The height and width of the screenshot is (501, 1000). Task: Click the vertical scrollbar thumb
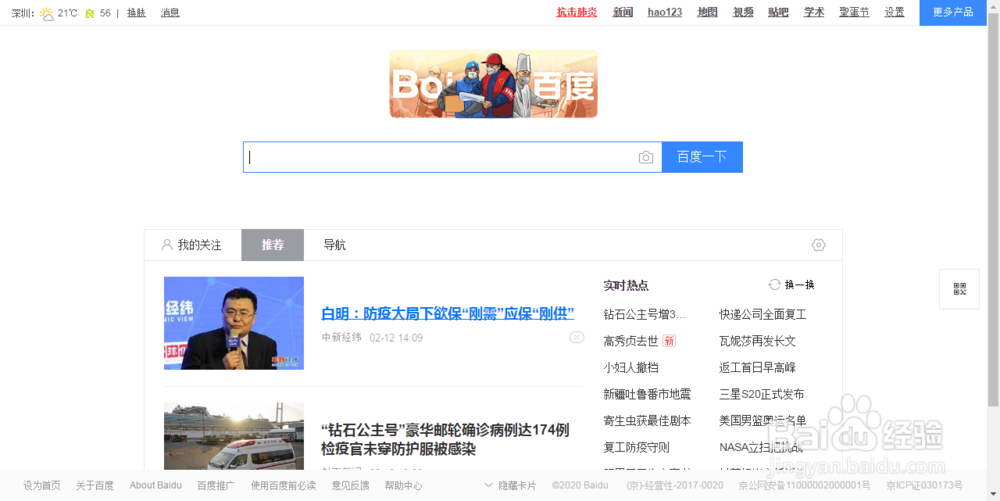click(993, 210)
